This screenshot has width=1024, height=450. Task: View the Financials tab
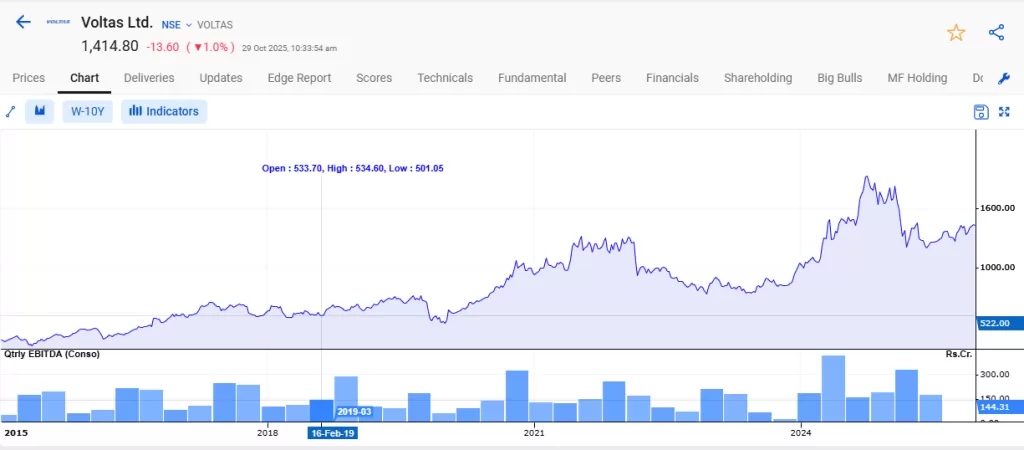tap(672, 78)
